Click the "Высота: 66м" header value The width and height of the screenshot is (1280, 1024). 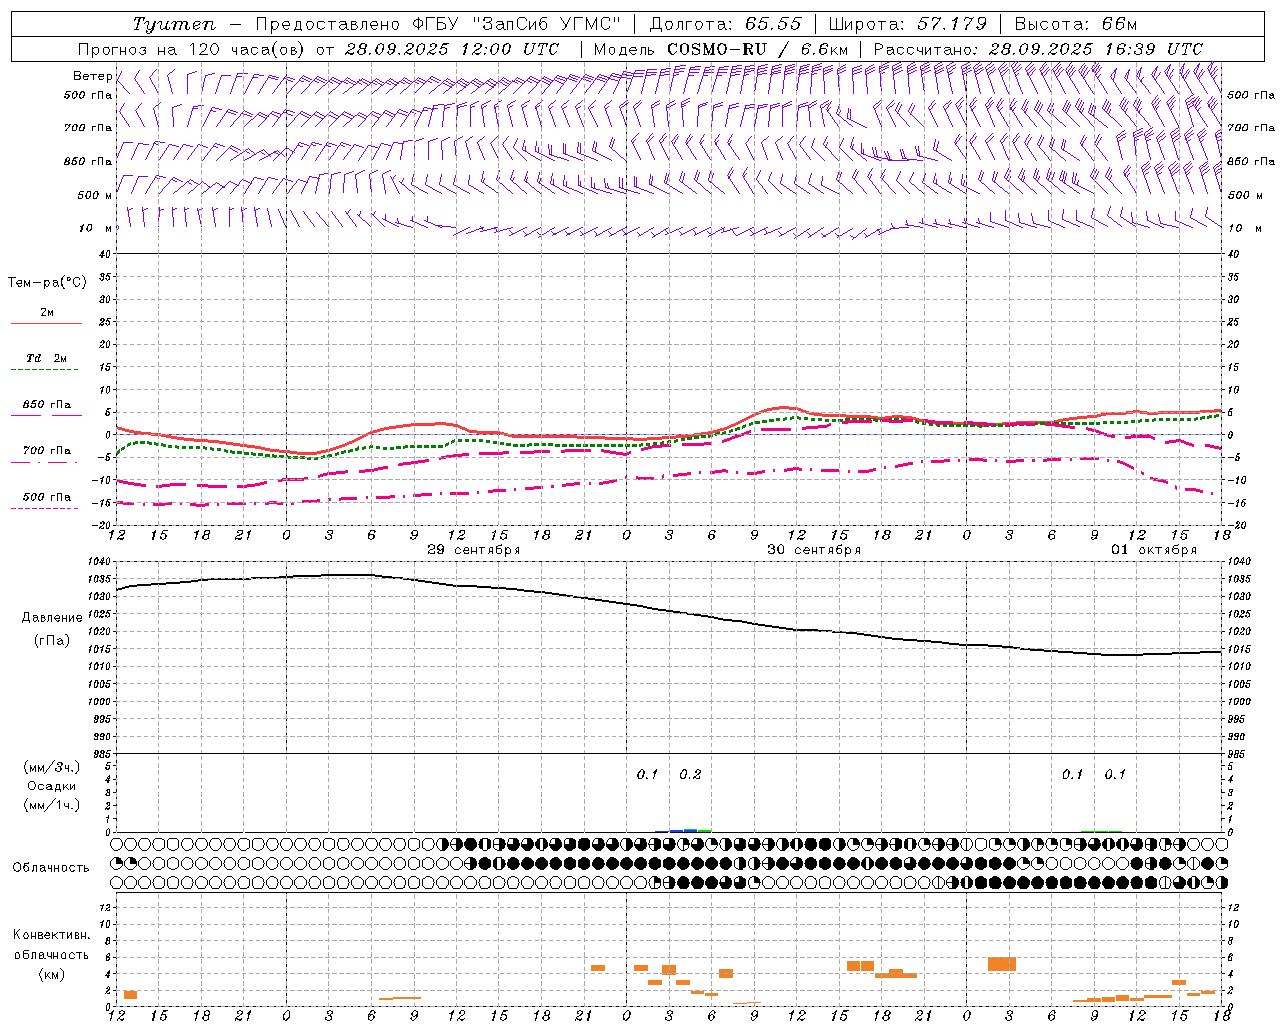click(x=1076, y=24)
